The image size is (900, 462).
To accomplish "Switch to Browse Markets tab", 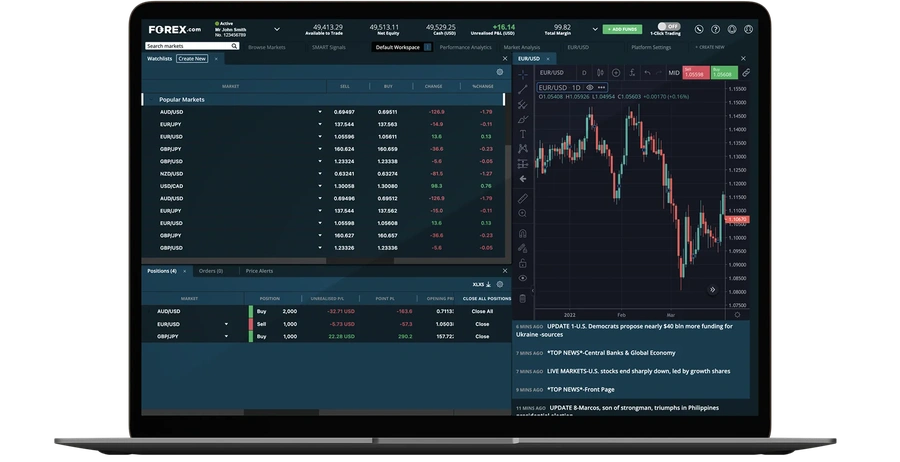I will (266, 47).
